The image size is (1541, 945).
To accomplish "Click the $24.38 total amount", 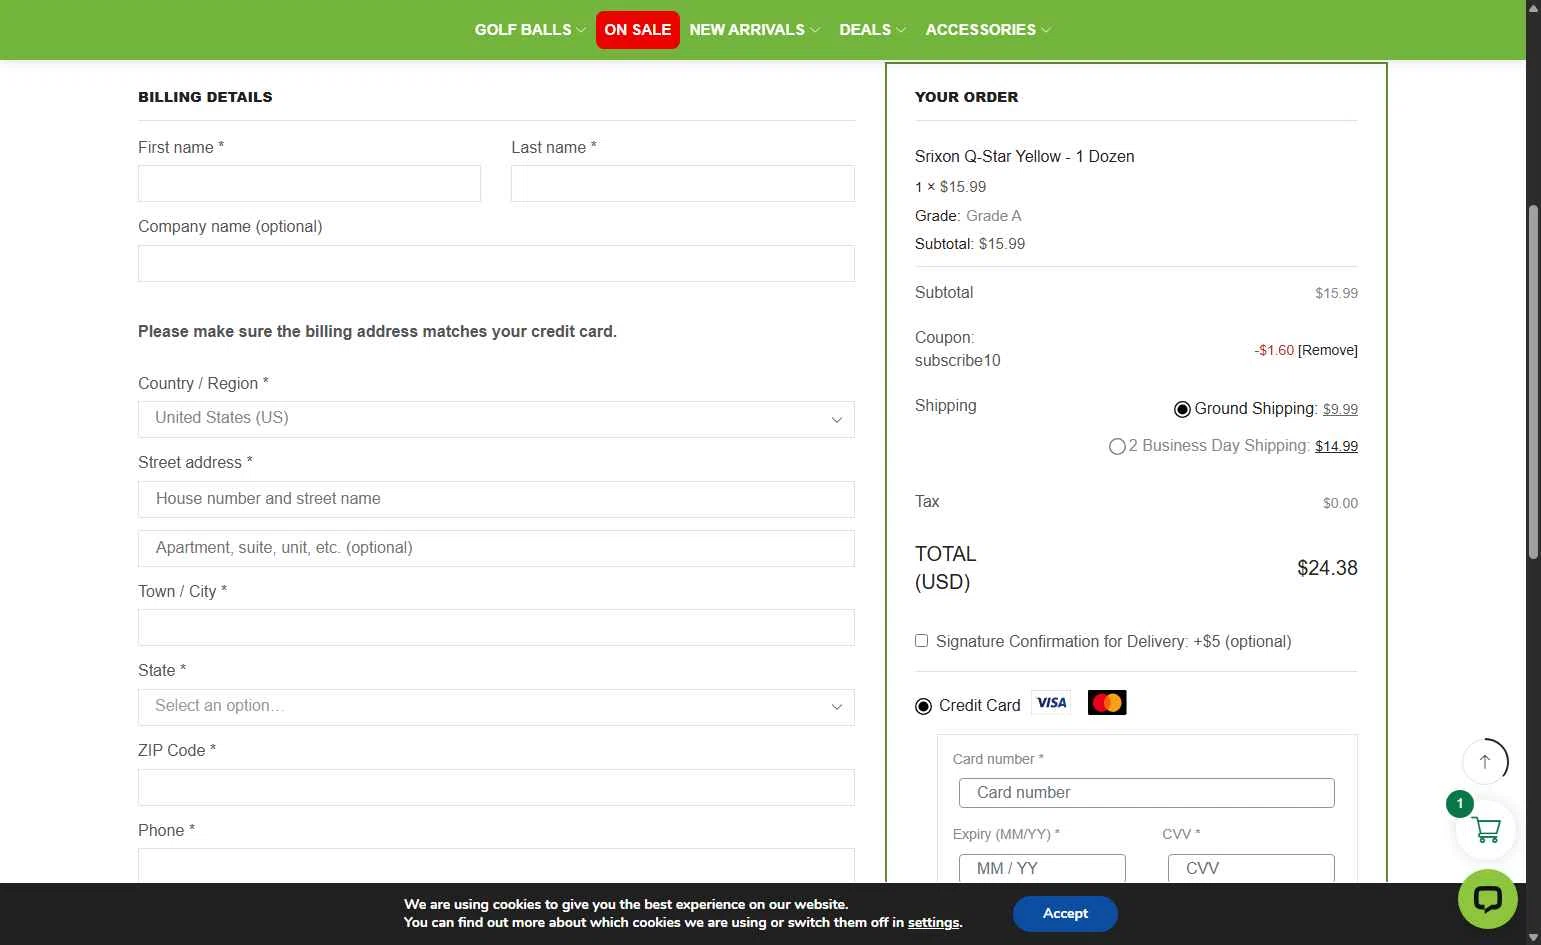I will tap(1327, 568).
